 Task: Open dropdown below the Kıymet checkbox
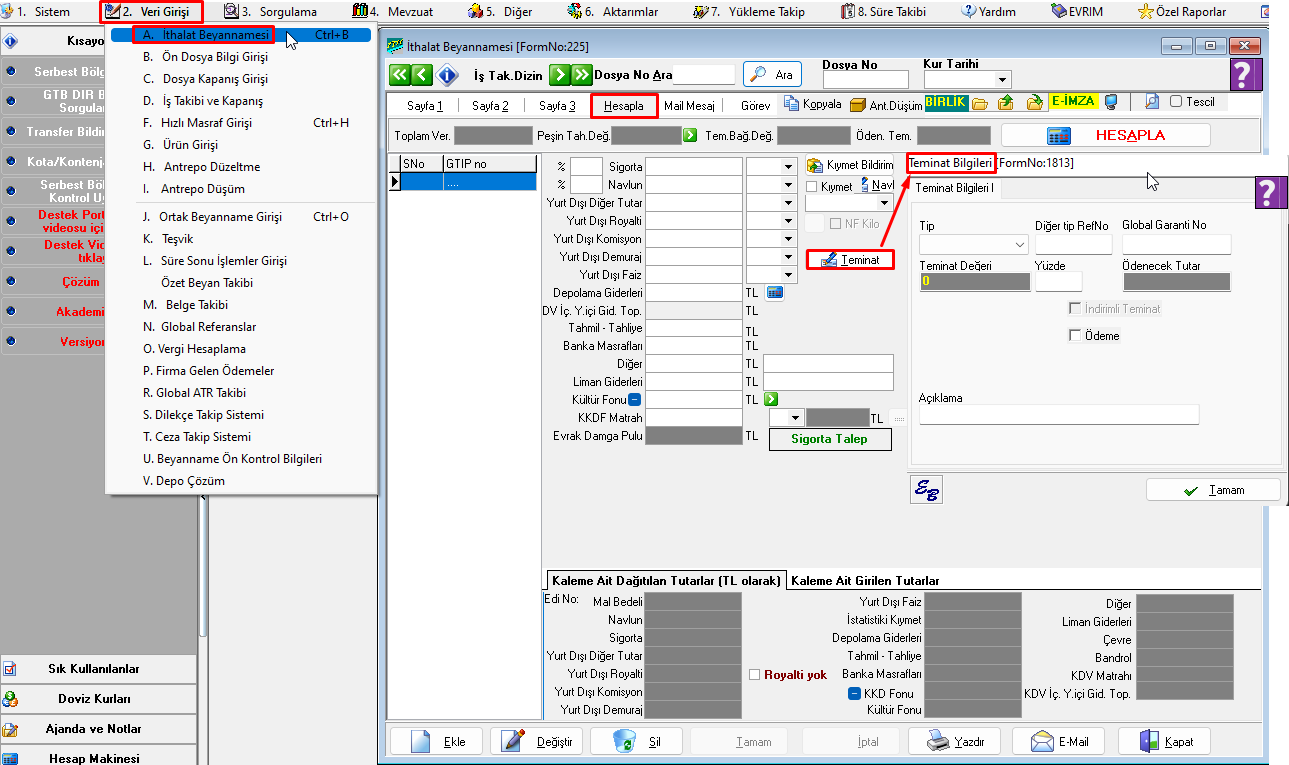883,203
